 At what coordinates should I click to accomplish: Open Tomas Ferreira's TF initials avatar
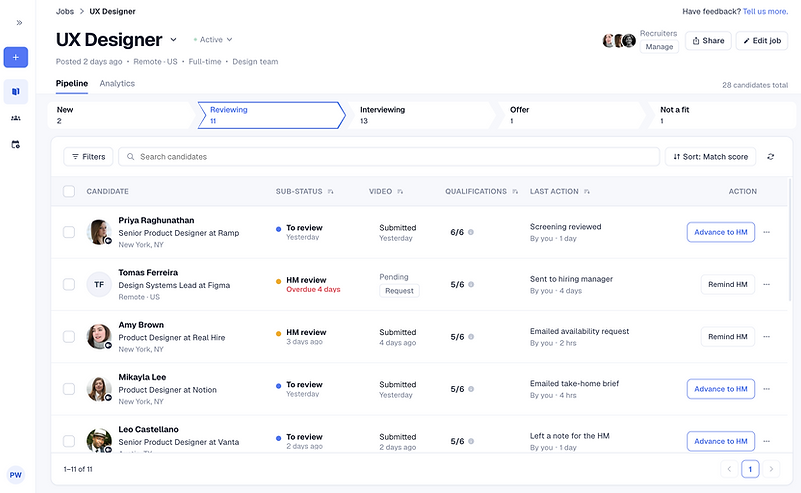pyautogui.click(x=99, y=285)
